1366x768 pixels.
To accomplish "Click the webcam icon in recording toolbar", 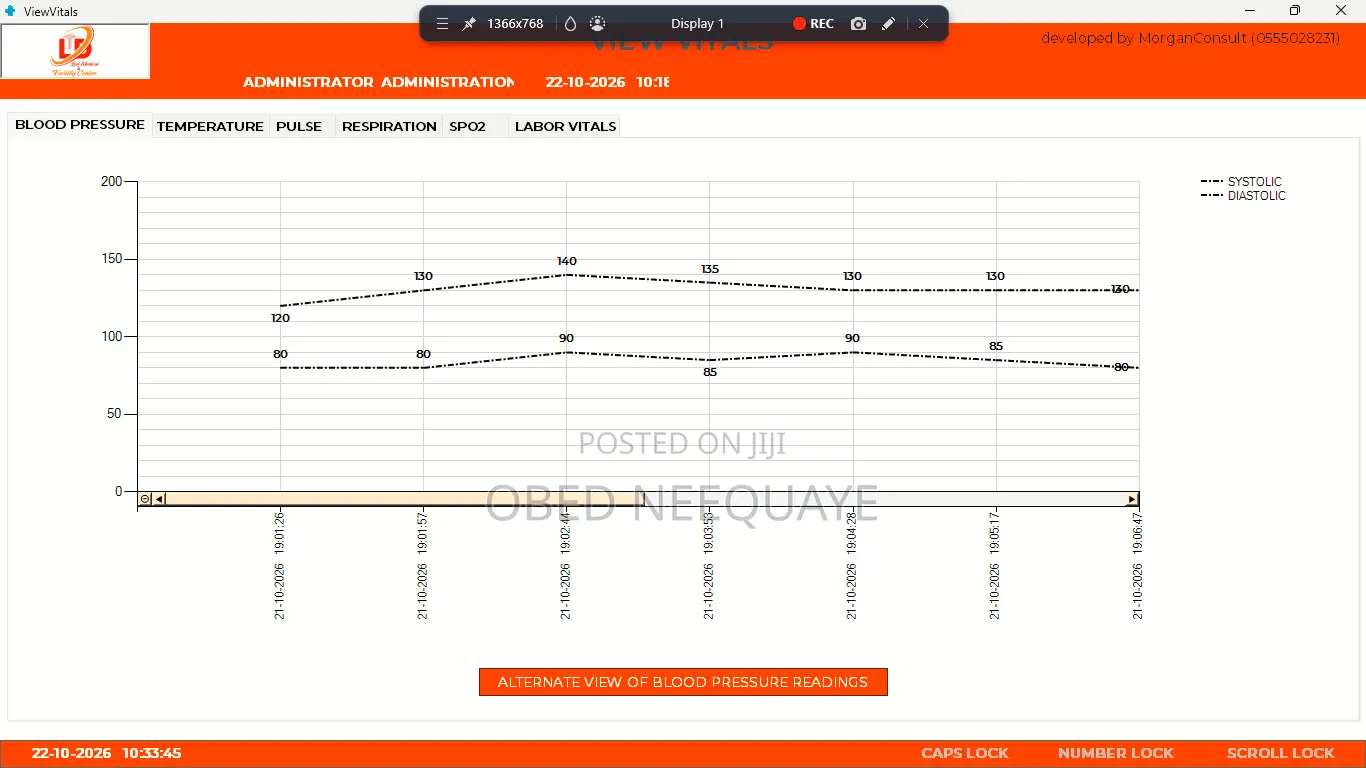I will pos(597,23).
